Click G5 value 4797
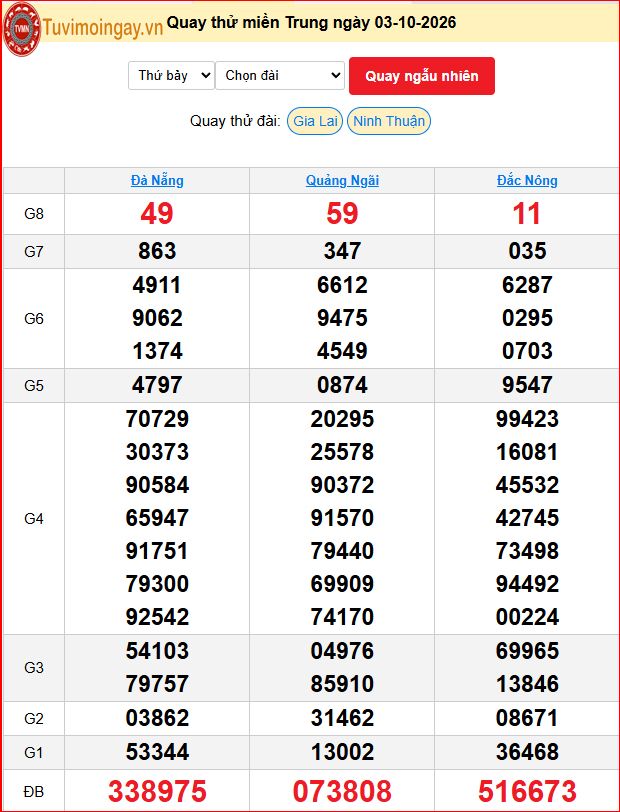Image resolution: width=620 pixels, height=812 pixels. pos(157,385)
